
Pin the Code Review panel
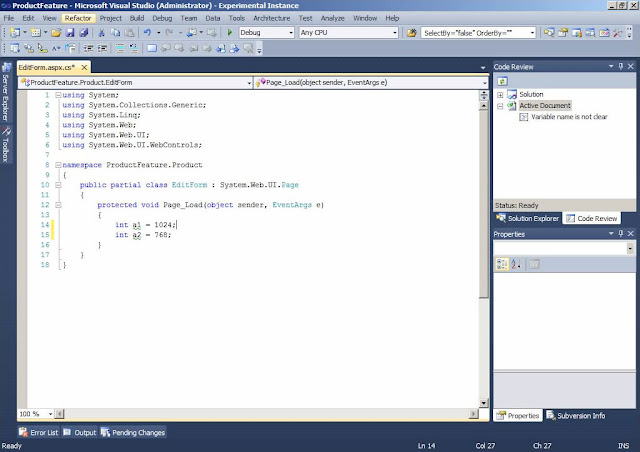point(621,66)
